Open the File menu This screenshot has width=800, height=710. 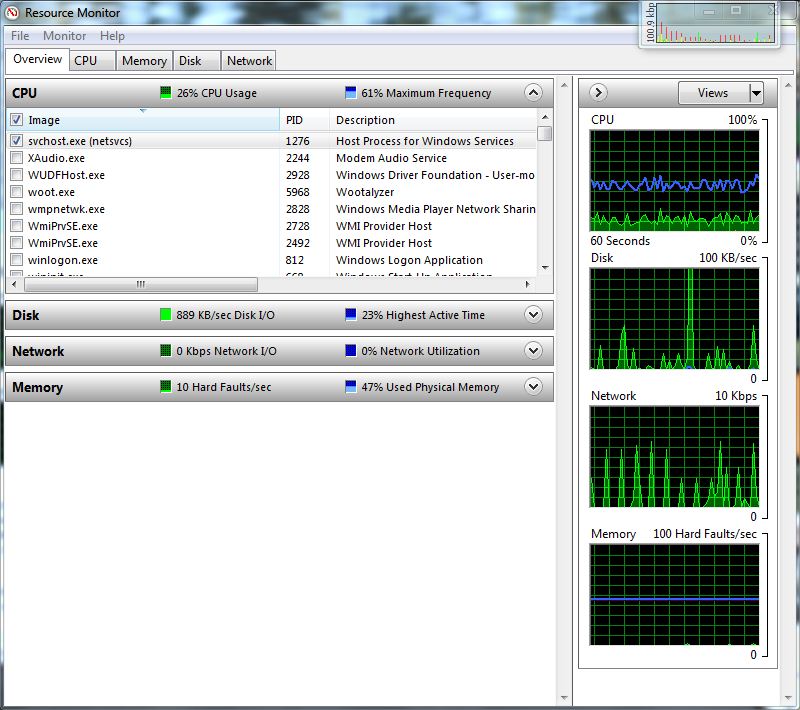[20, 36]
